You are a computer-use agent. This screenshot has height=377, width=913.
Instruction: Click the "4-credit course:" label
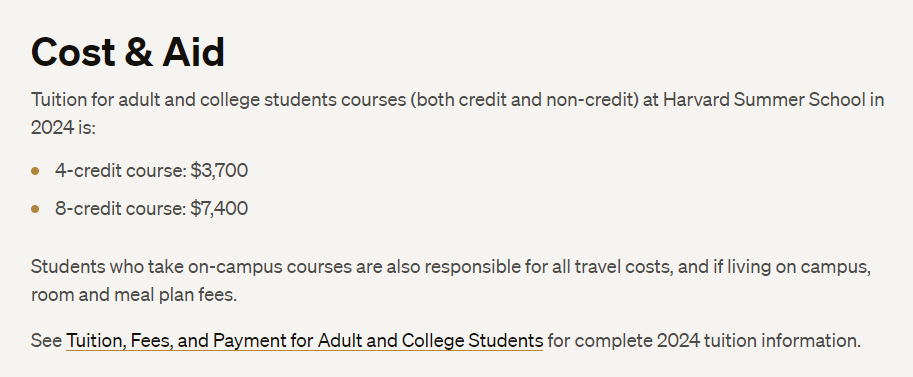(x=121, y=171)
